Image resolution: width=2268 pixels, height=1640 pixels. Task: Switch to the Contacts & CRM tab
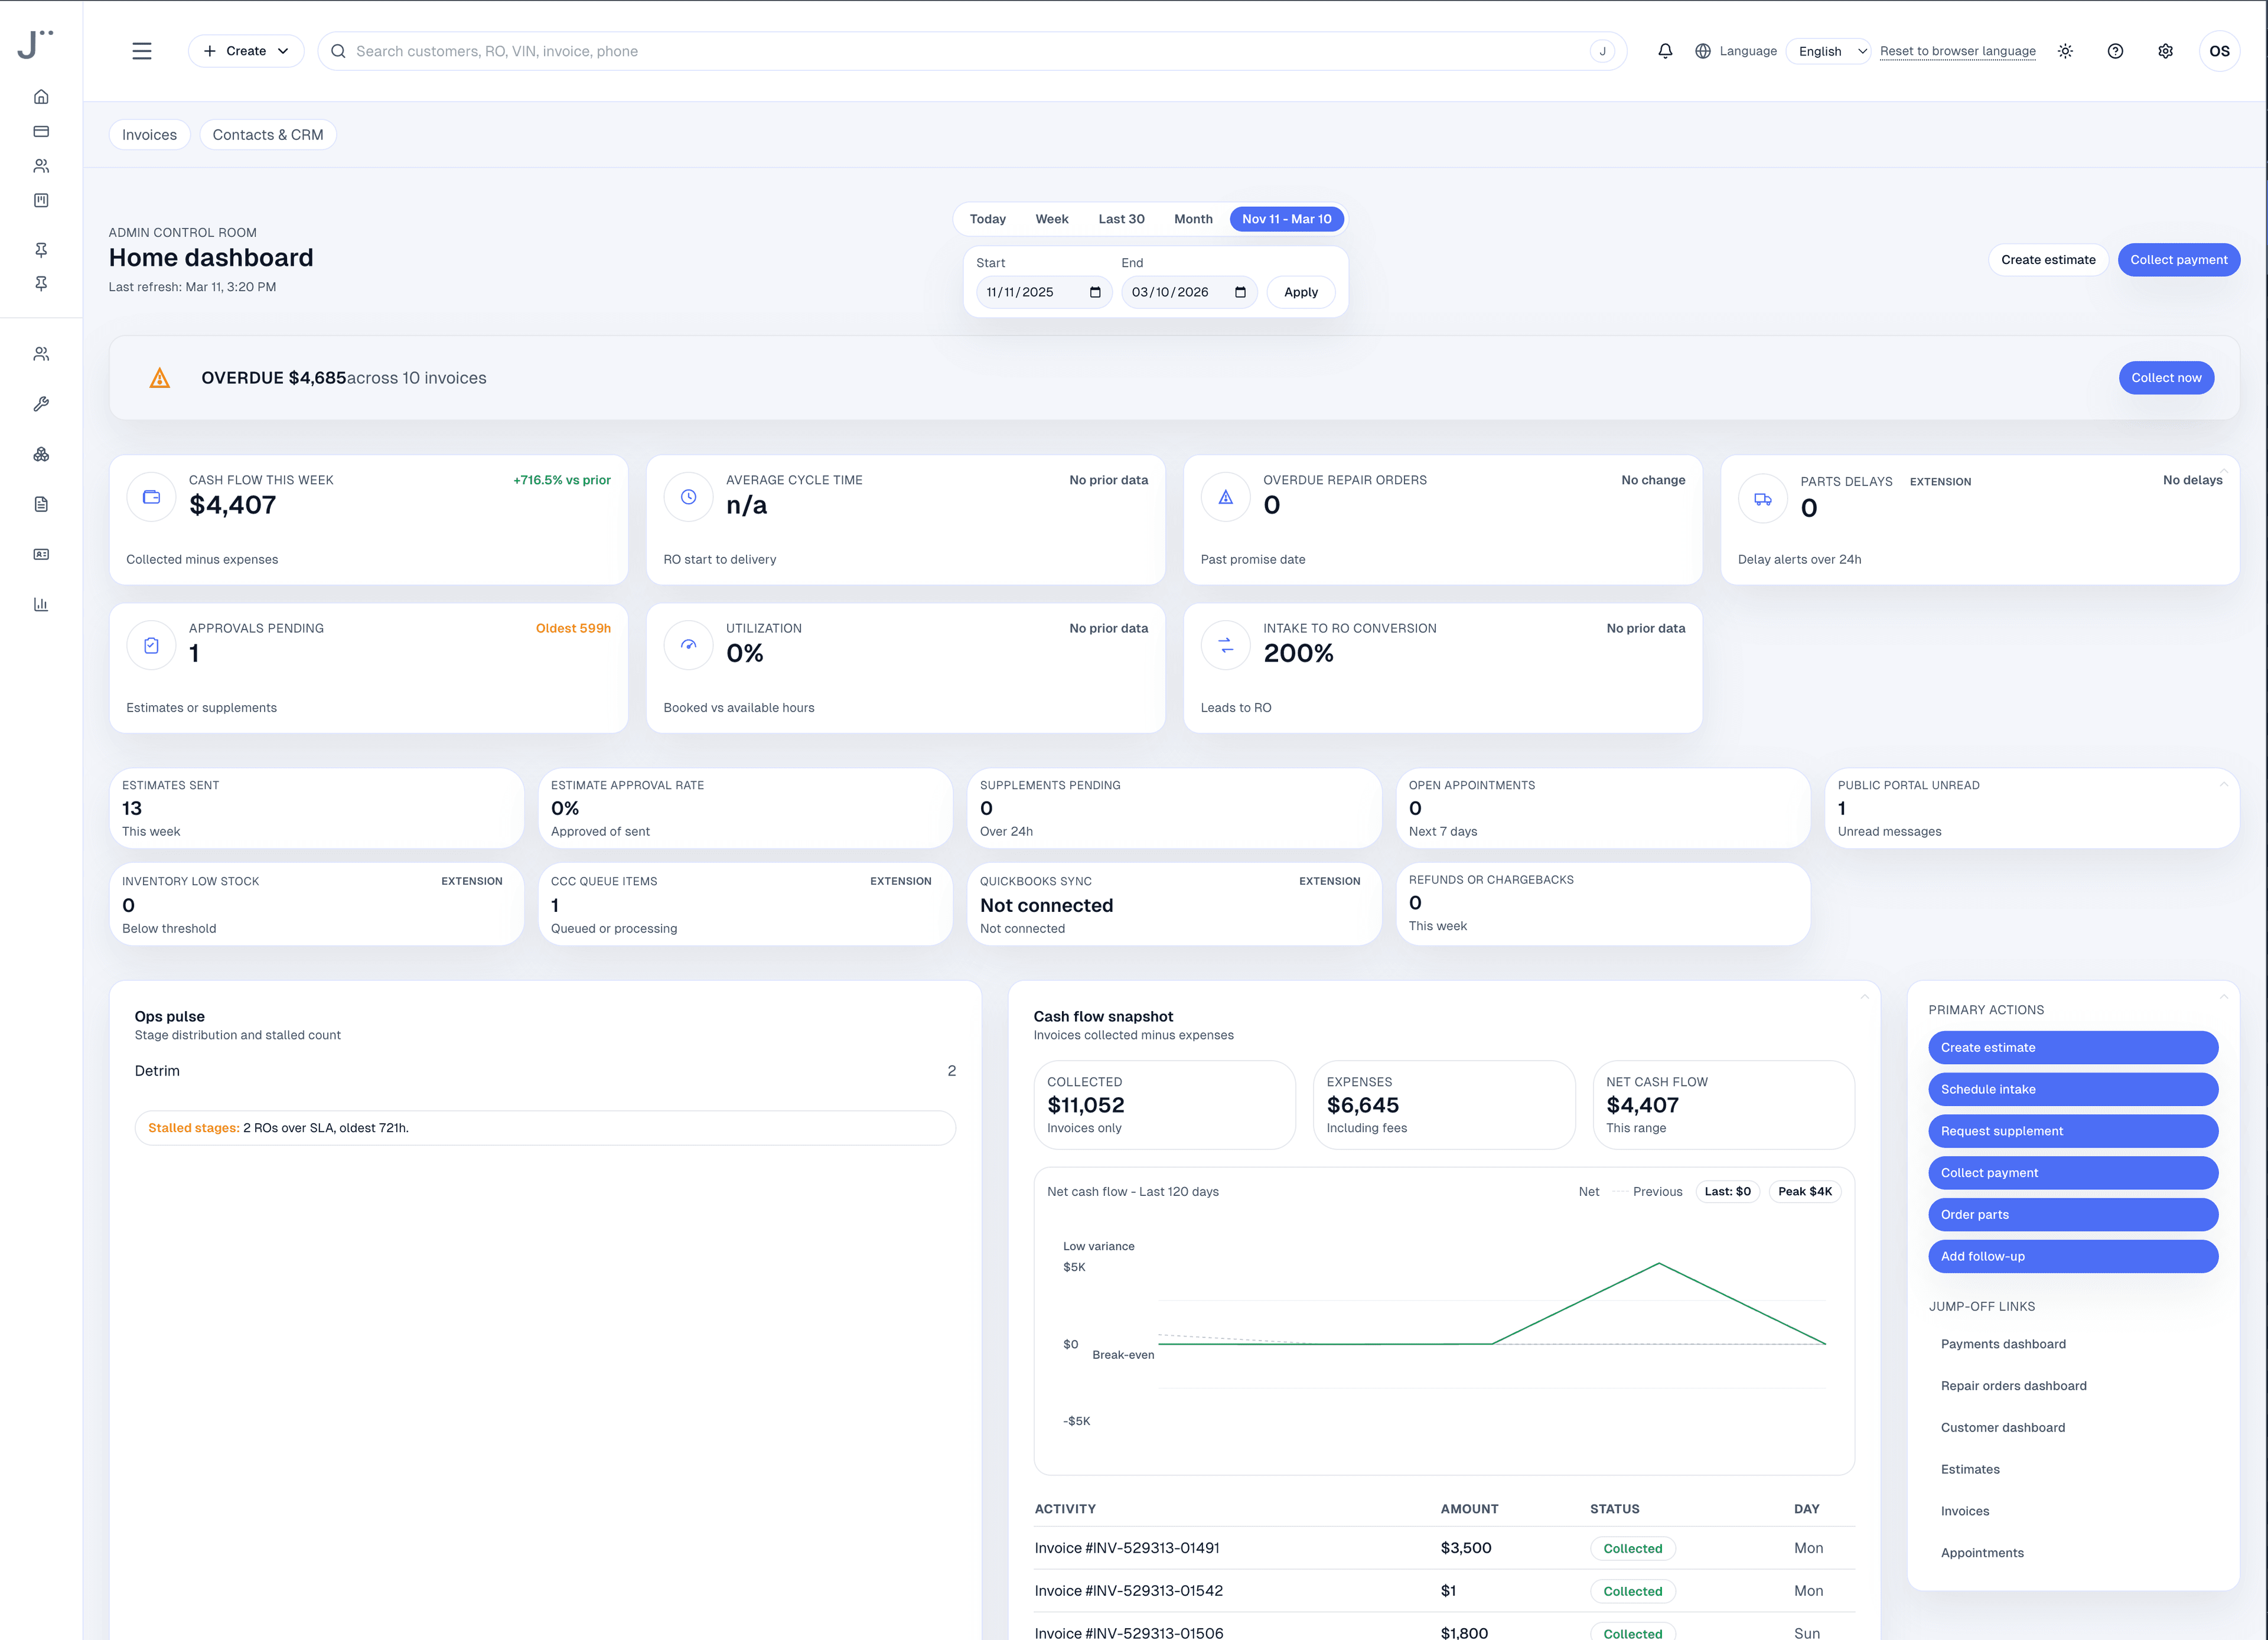tap(267, 134)
